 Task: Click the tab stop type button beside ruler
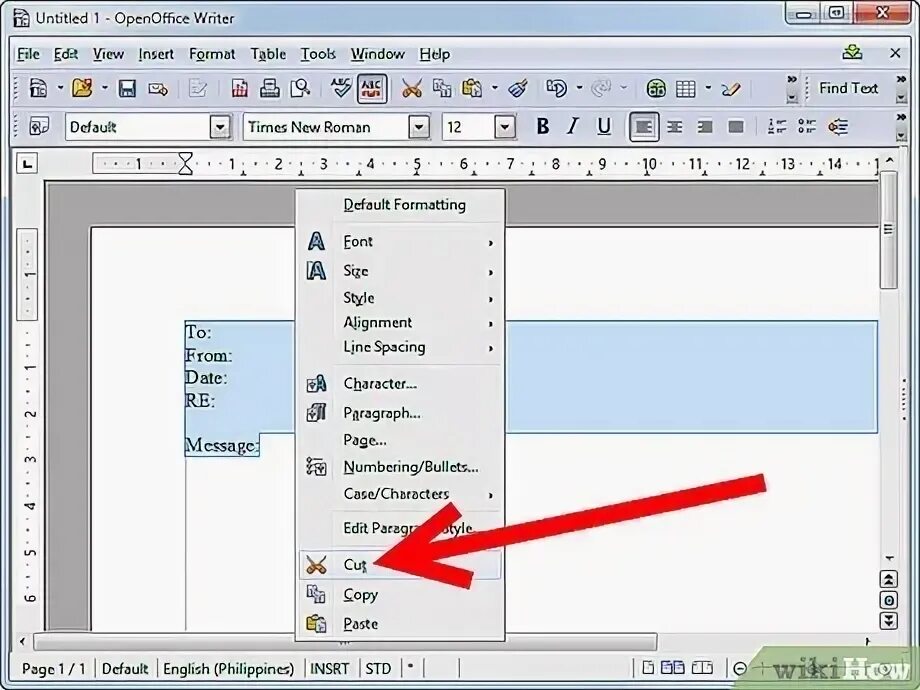pos(28,164)
